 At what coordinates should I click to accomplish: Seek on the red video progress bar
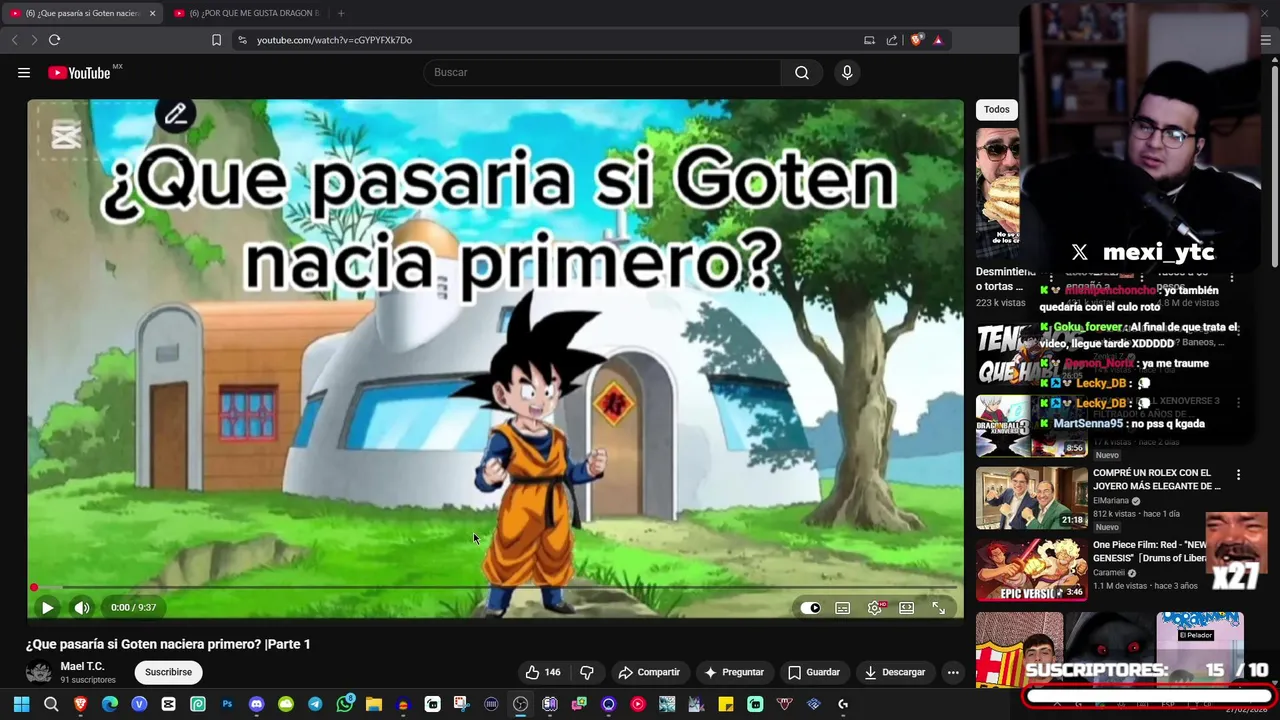[496, 587]
